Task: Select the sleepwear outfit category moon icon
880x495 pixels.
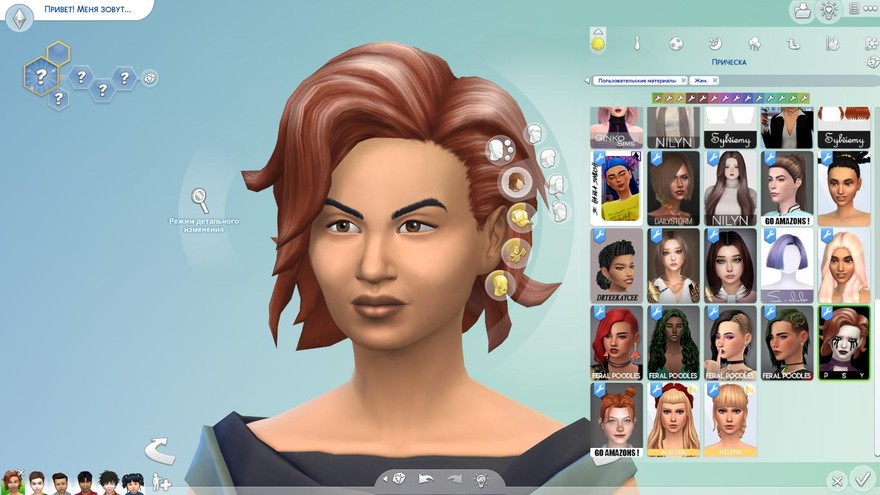Action: point(716,44)
